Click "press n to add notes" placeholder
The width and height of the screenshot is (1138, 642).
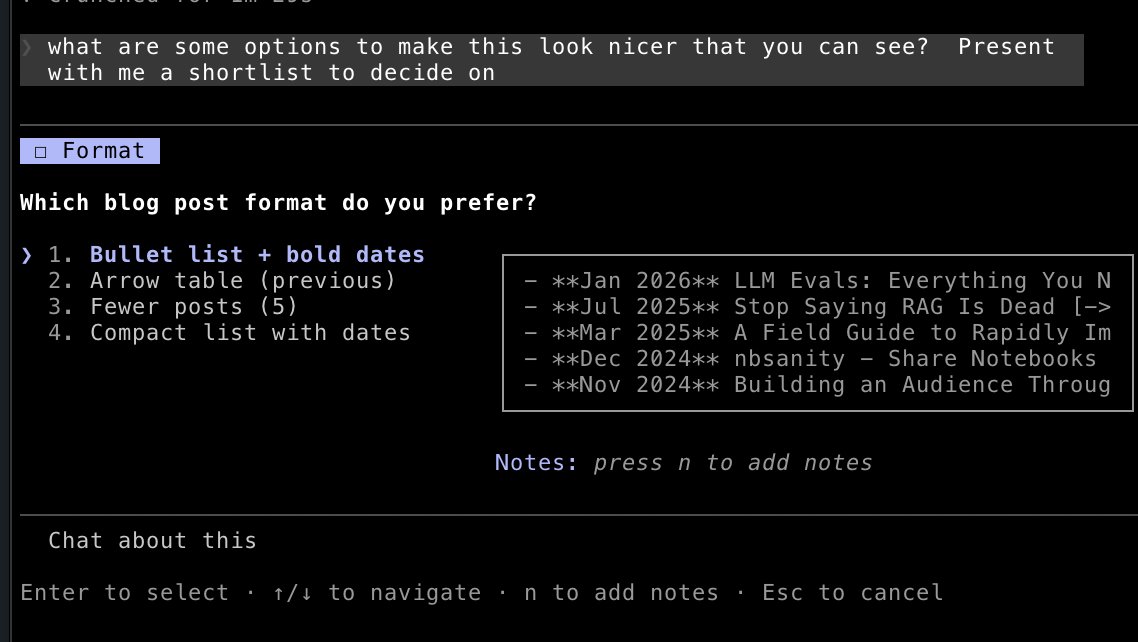pyautogui.click(x=732, y=463)
